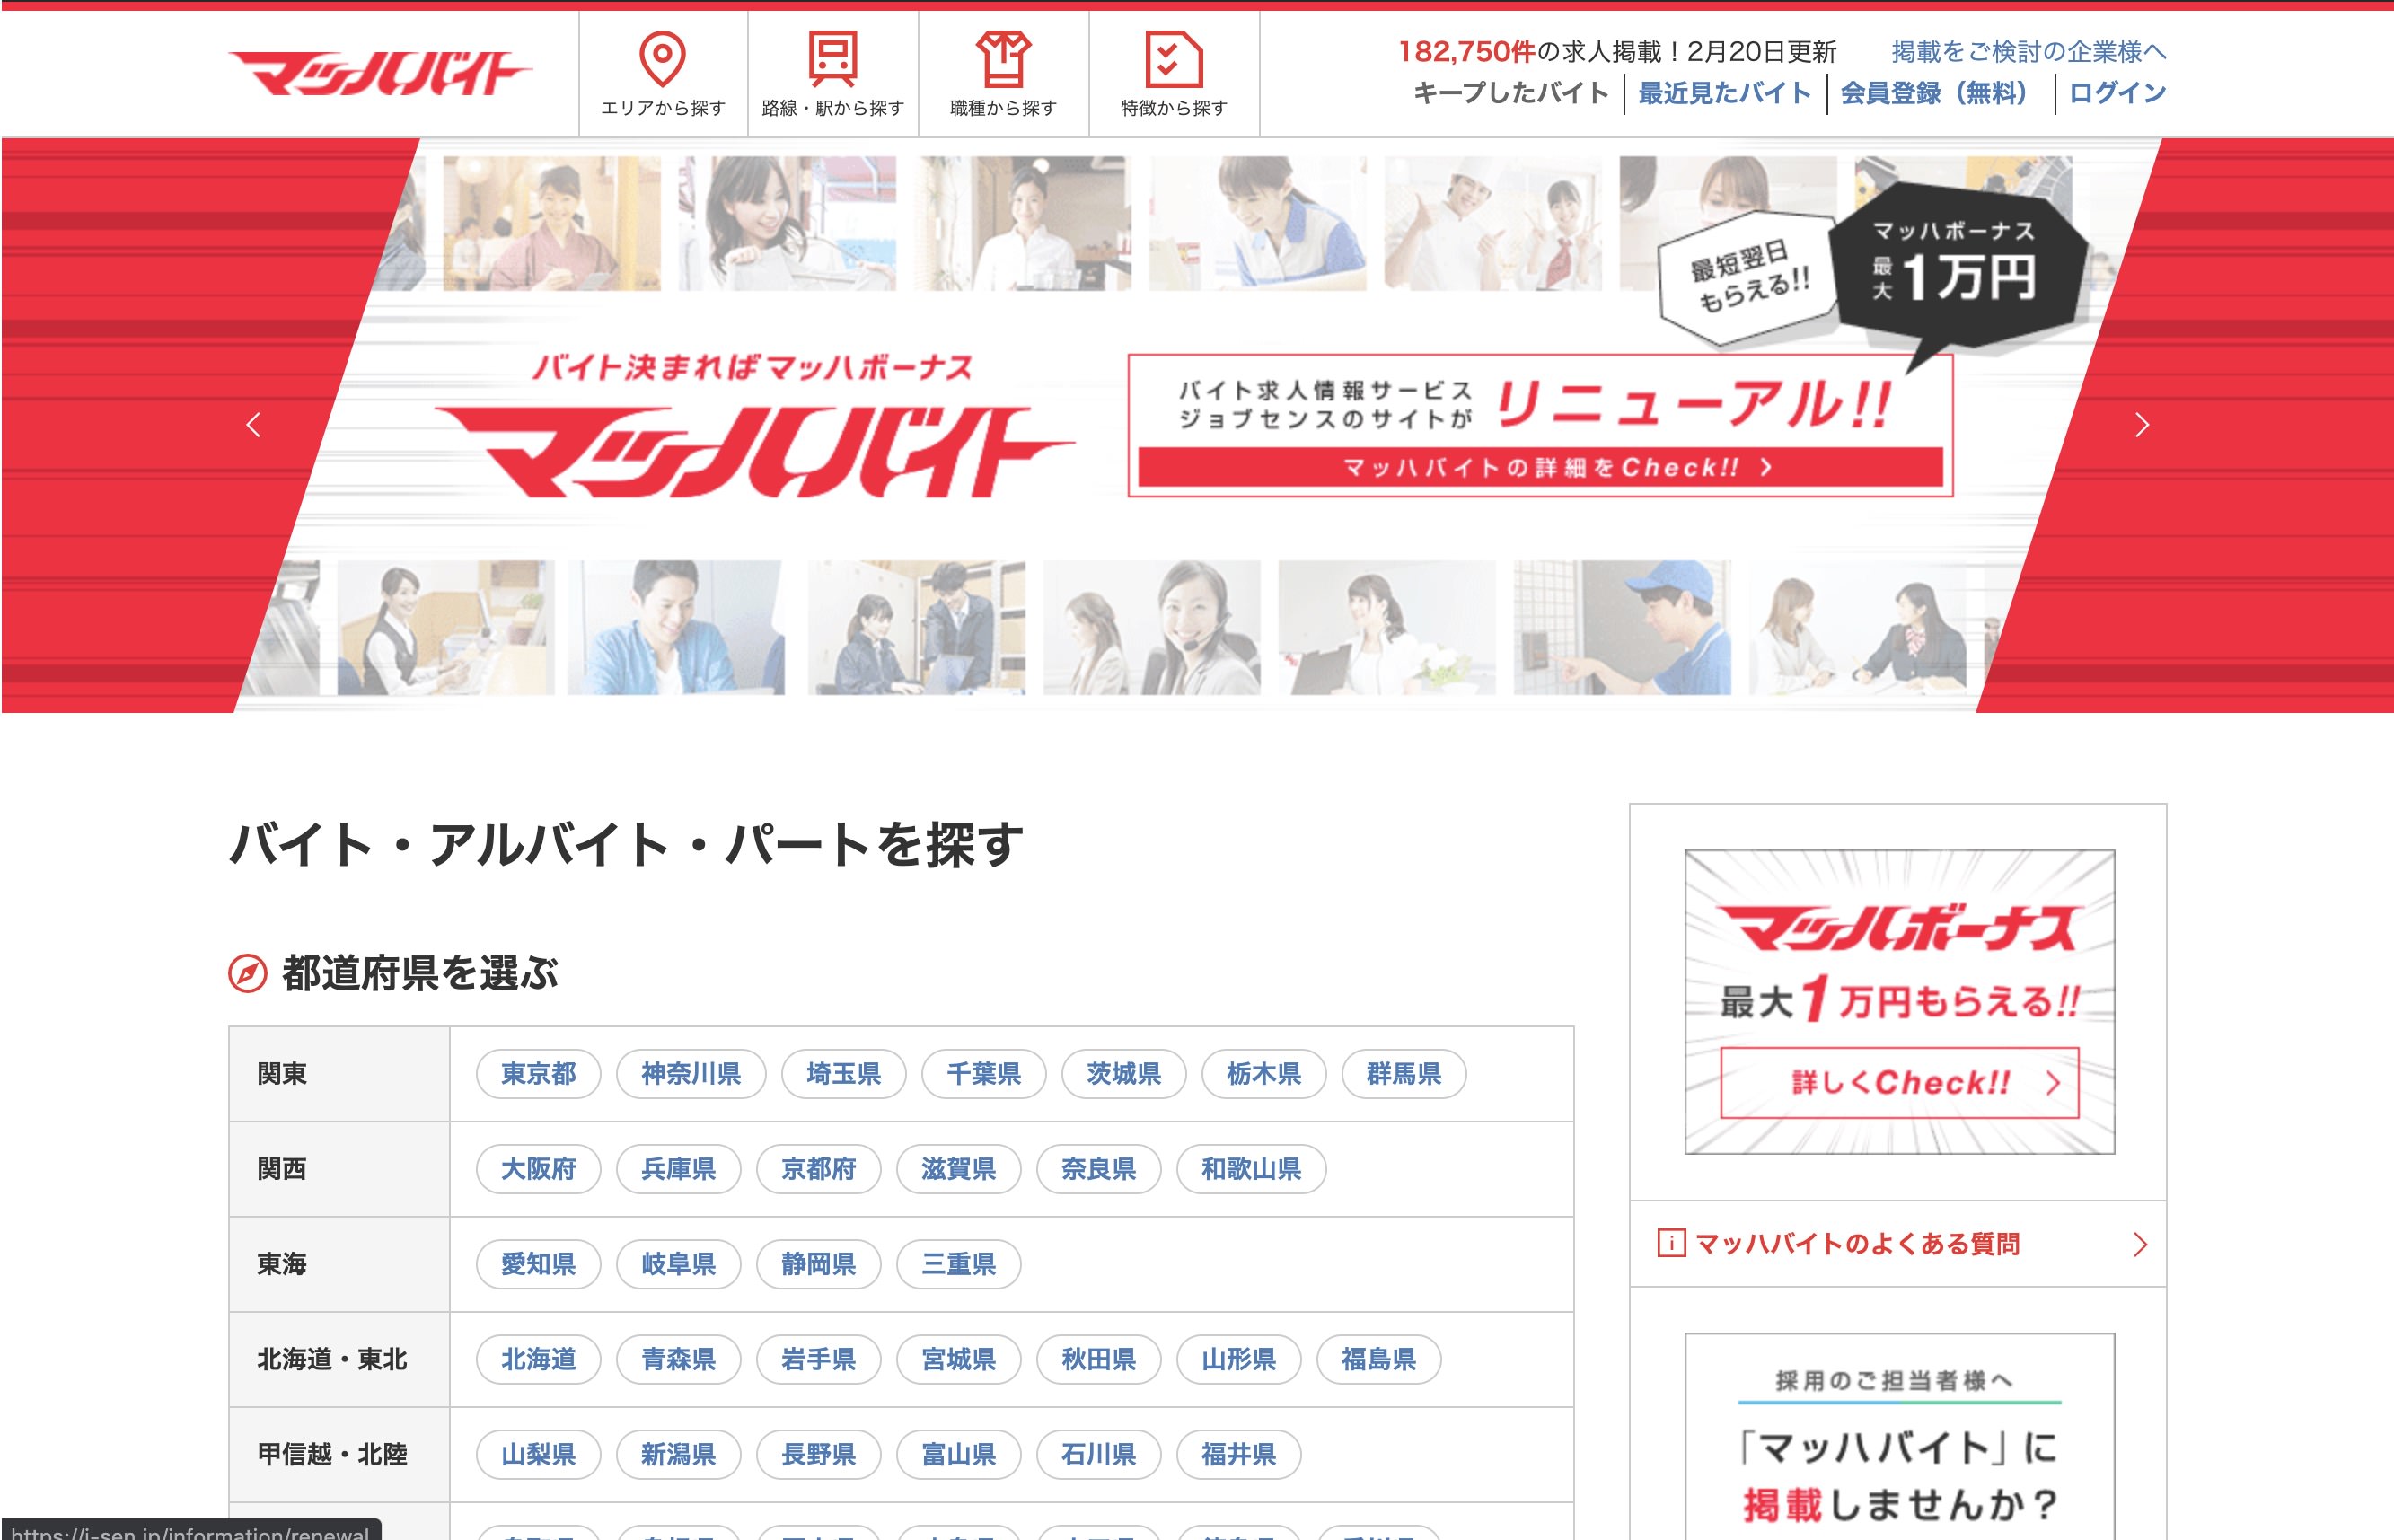The width and height of the screenshot is (2394, 1540).
Task: Select 岐阜県 prefecture
Action: [x=678, y=1264]
